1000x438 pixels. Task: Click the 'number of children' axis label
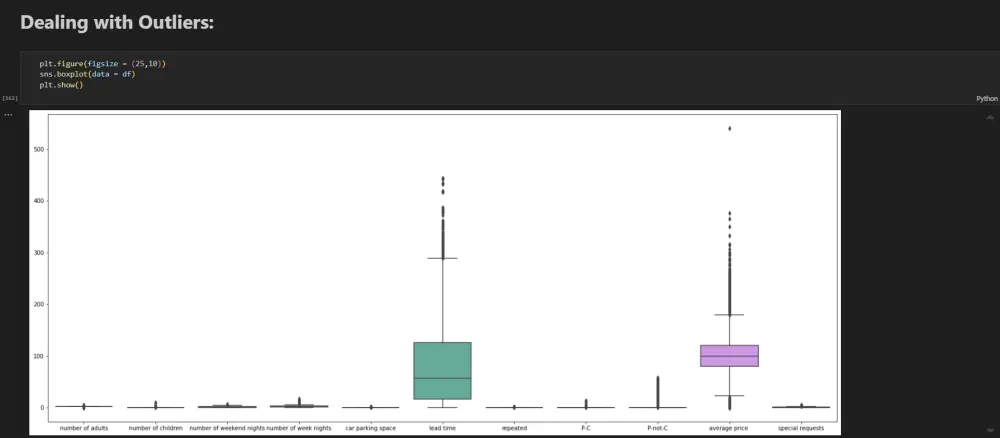coord(156,428)
